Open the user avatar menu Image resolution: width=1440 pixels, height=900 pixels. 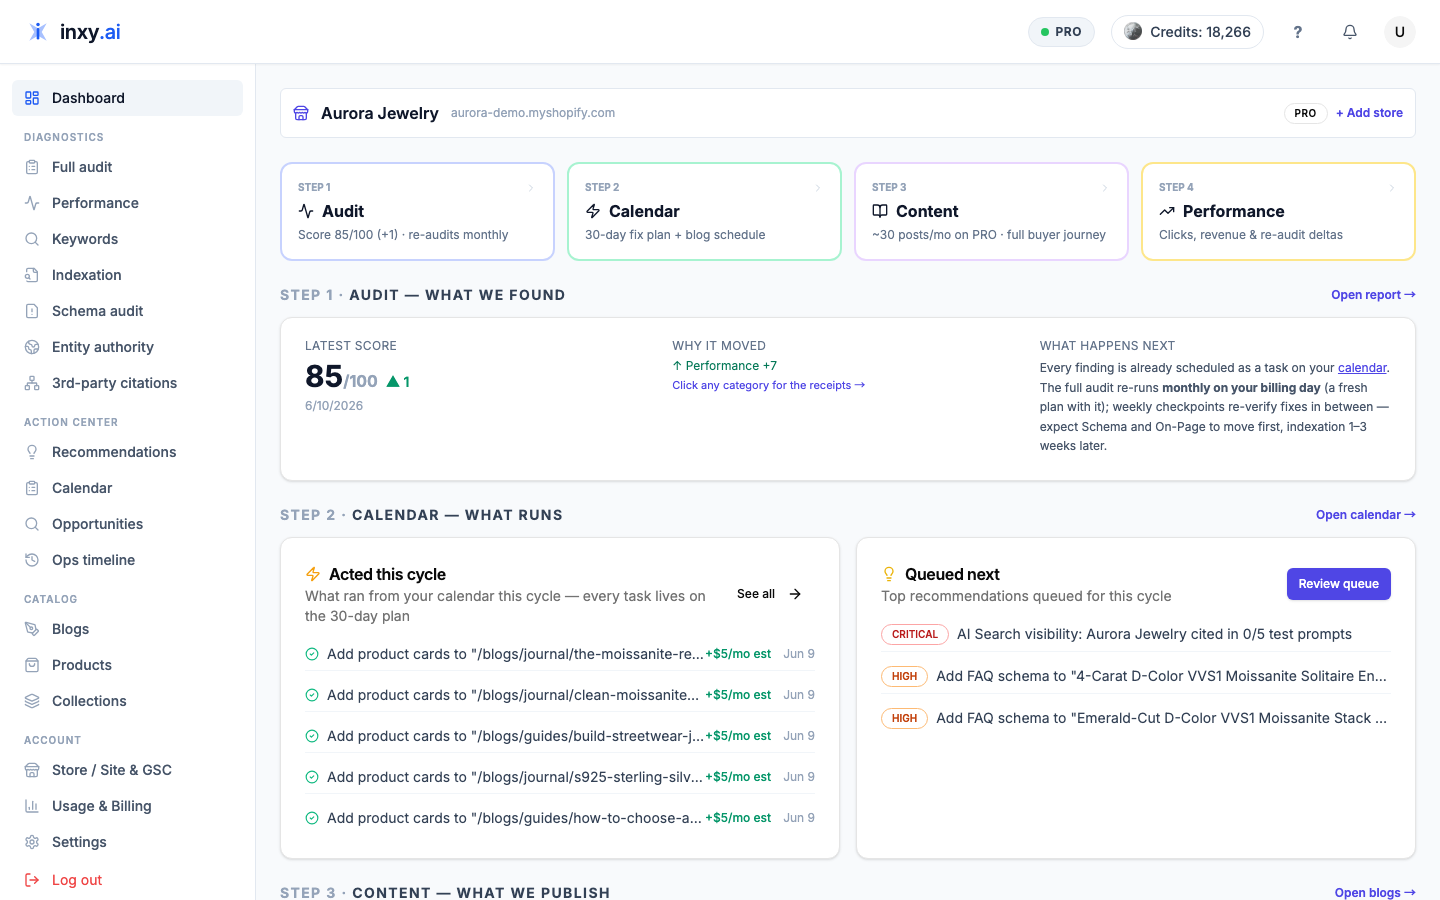tap(1400, 32)
